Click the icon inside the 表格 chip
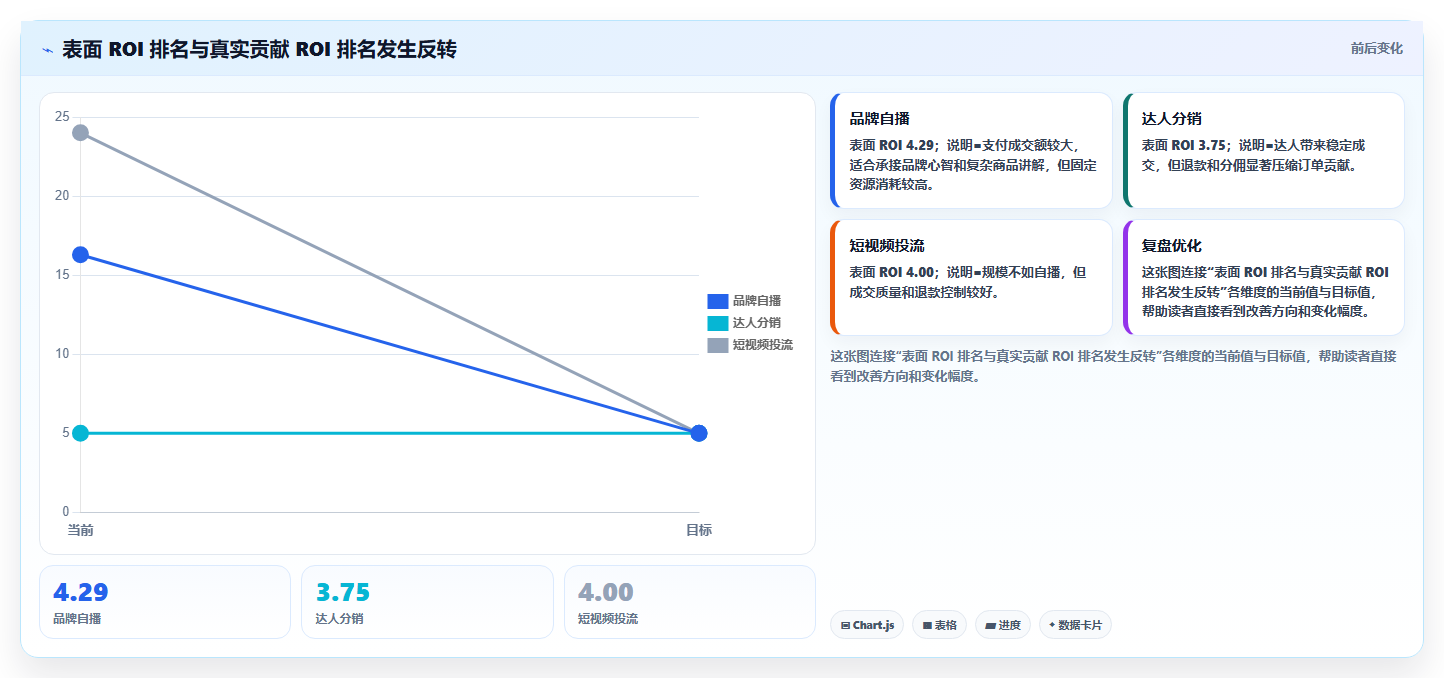Screen dimensions: 1444x678 [x=927, y=625]
